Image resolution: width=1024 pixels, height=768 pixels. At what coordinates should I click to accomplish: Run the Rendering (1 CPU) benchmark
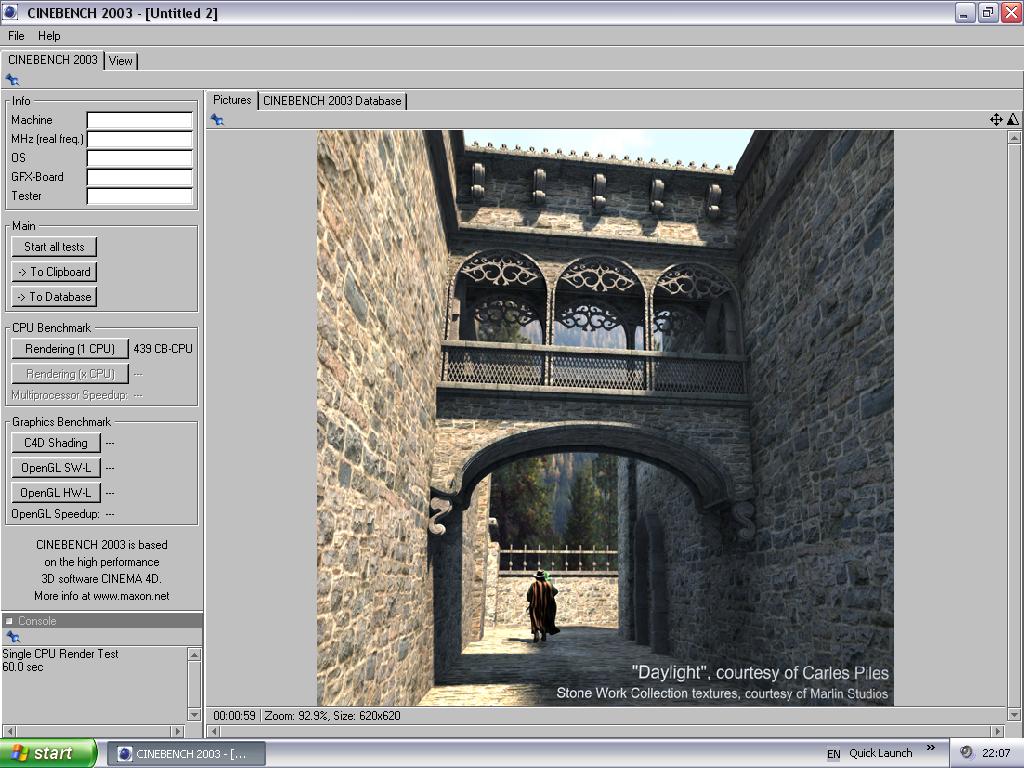click(70, 349)
